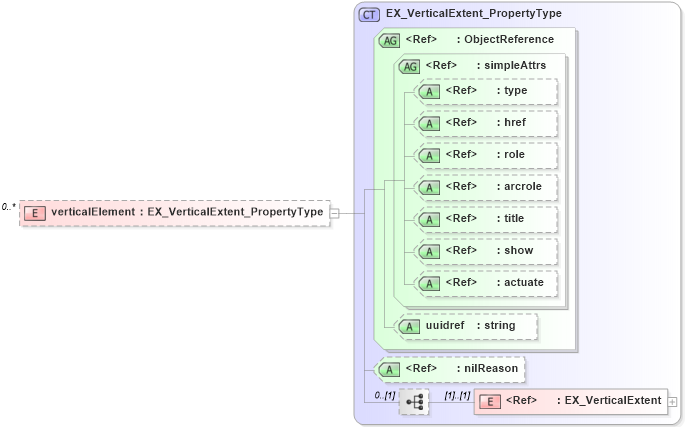
Task: Click the AG icon for ObjectReference
Action: (389, 41)
